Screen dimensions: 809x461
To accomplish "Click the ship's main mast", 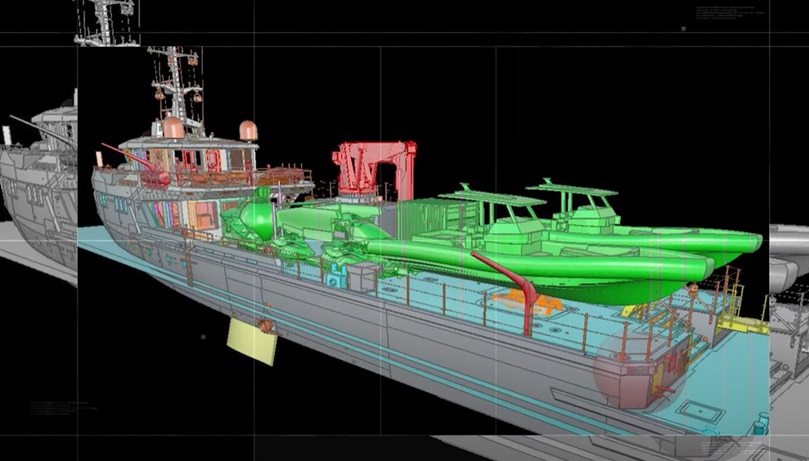I will coord(174,80).
